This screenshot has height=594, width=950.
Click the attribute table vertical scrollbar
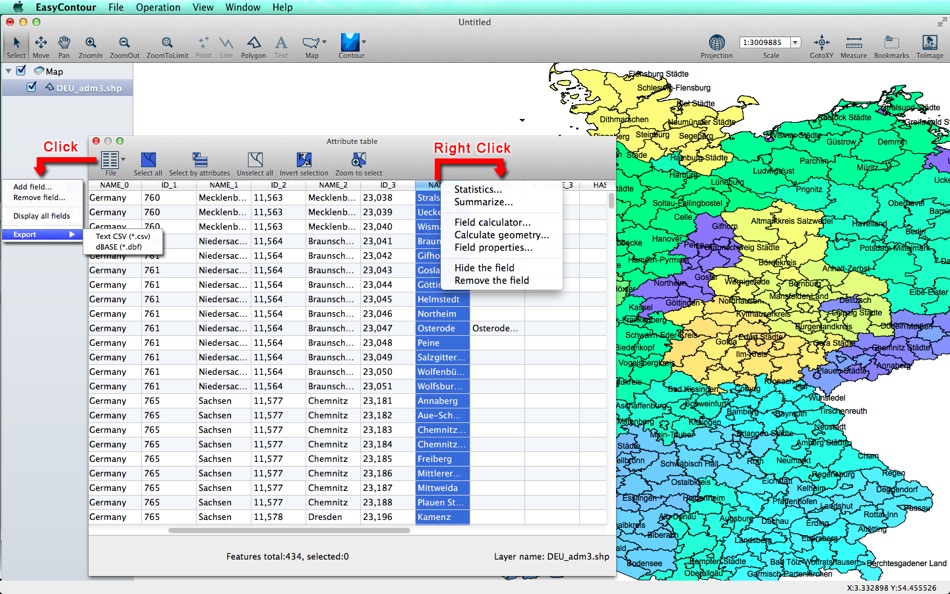click(x=611, y=200)
